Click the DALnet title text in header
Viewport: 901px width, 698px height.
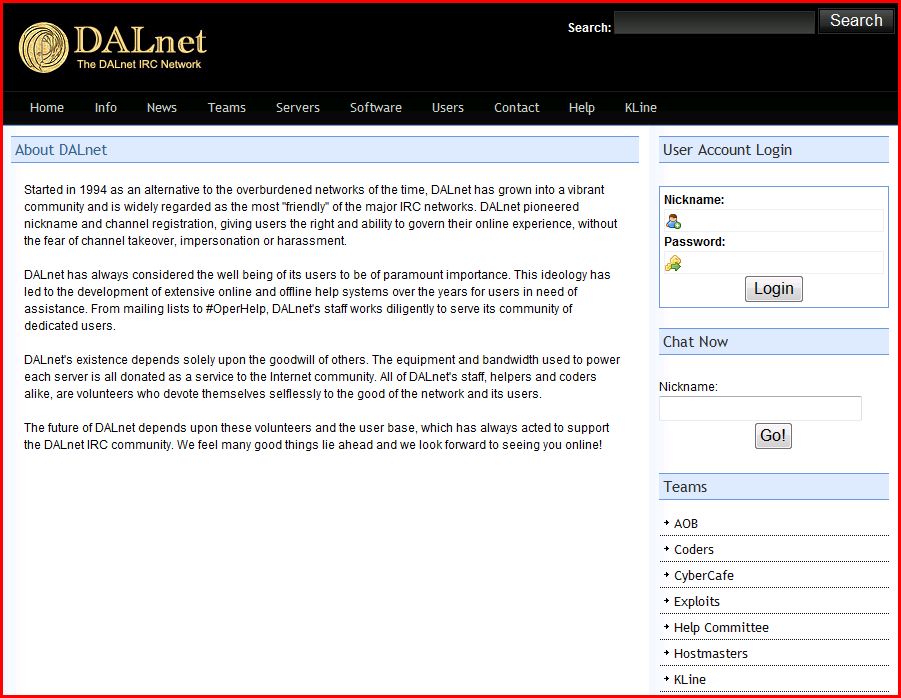pos(140,41)
